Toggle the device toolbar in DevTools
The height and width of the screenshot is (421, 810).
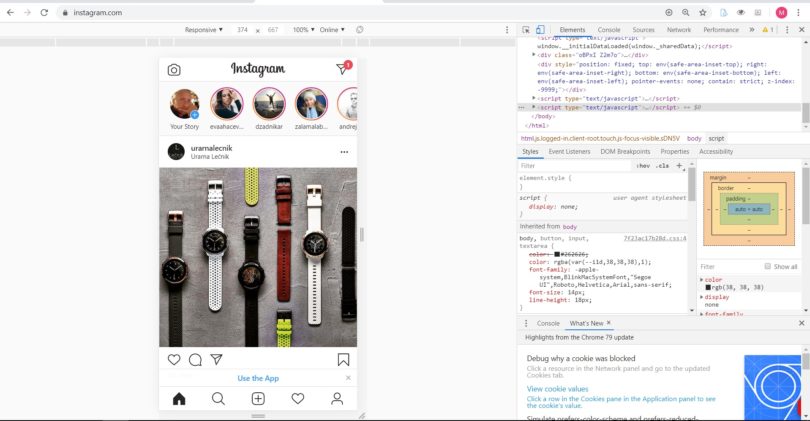tap(540, 30)
